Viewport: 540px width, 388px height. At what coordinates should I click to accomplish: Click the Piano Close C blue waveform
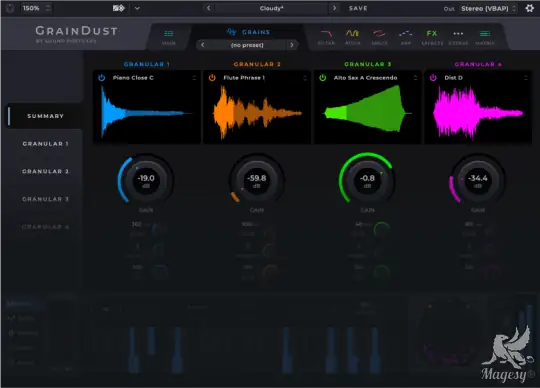(x=146, y=112)
